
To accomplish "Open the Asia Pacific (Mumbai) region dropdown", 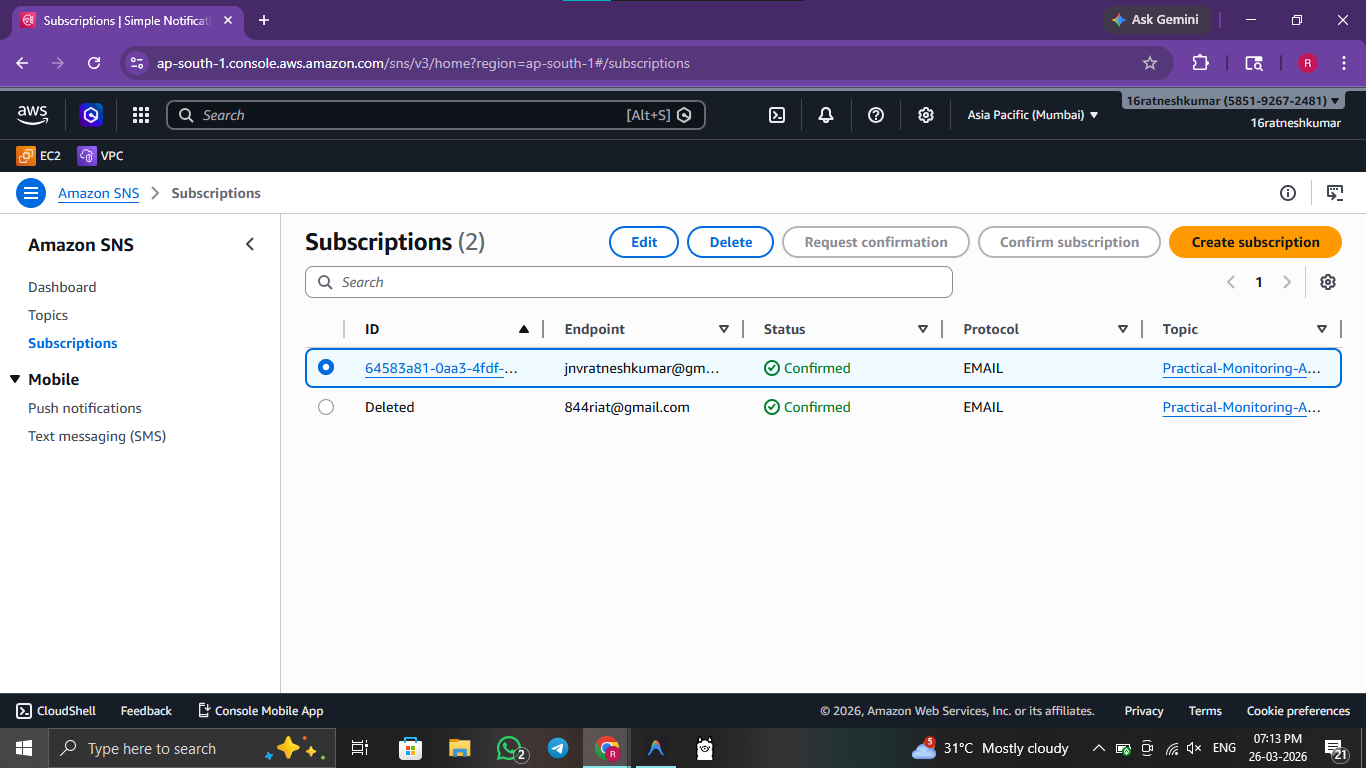I will (x=1033, y=115).
